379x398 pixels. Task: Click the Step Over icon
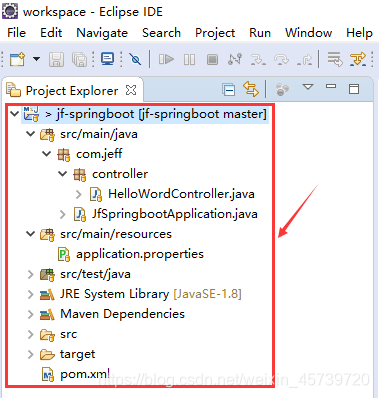(x=281, y=59)
